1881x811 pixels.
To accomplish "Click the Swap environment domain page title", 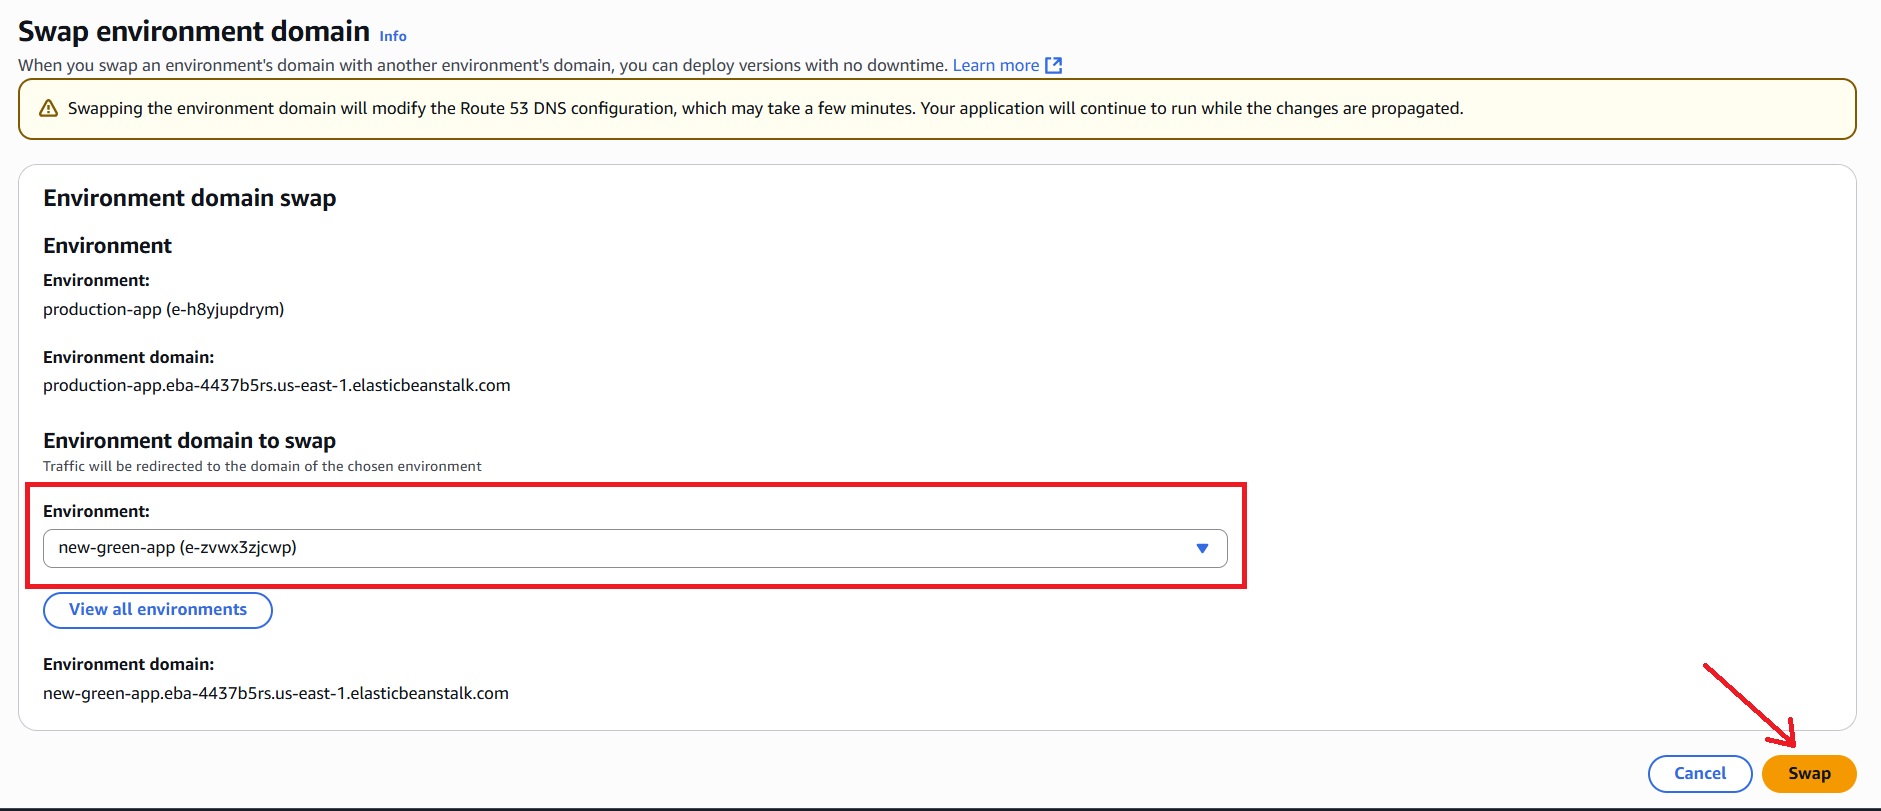I will tap(194, 32).
